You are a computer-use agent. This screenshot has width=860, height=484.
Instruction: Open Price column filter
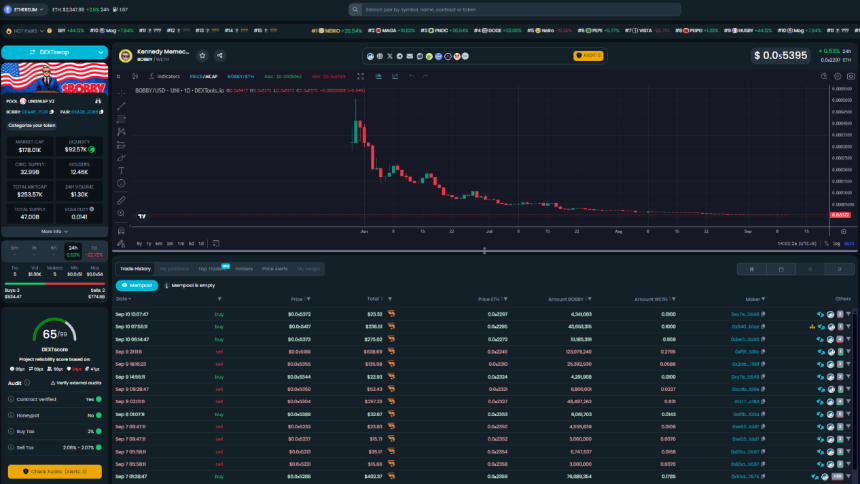[309, 299]
